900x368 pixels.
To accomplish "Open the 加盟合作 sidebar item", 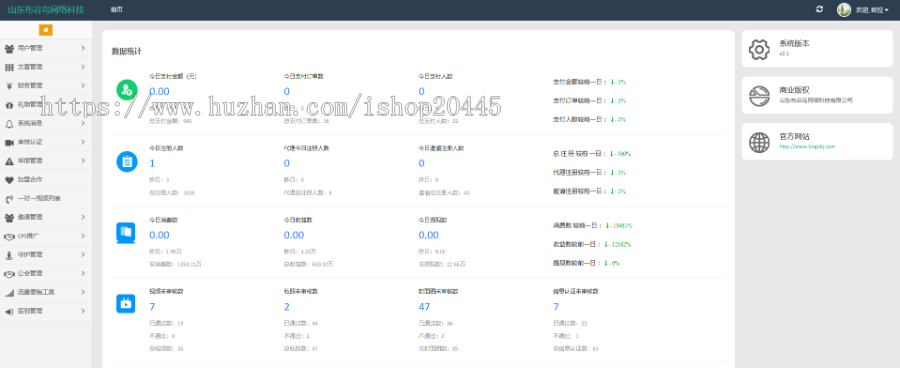I will point(46,180).
